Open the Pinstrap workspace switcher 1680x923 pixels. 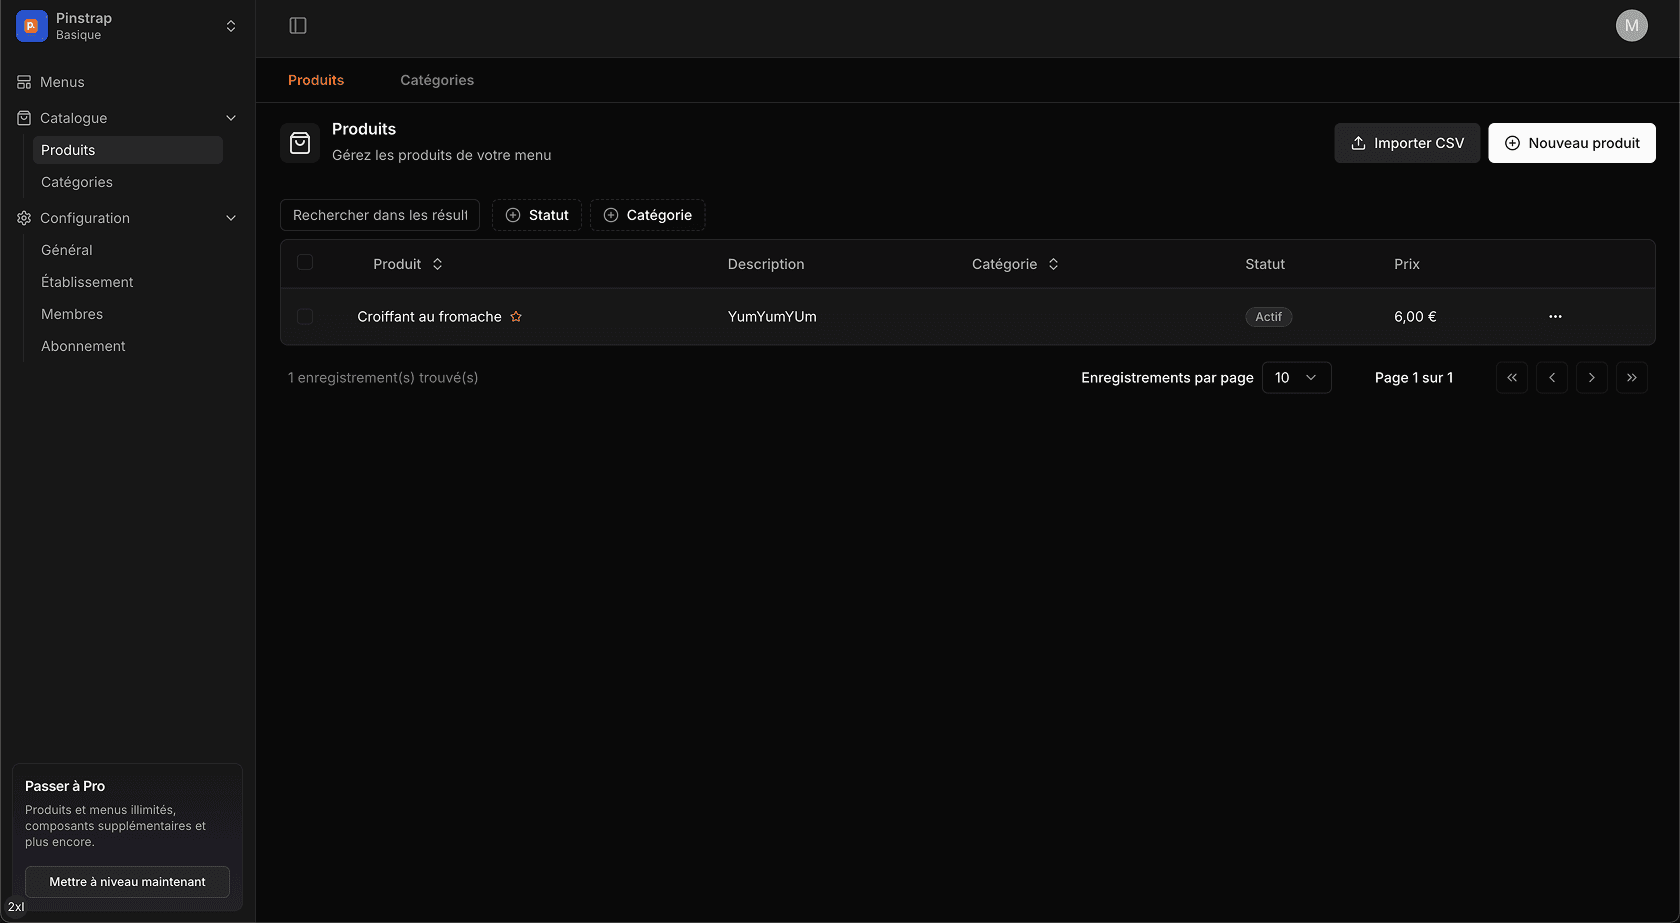pyautogui.click(x=127, y=26)
